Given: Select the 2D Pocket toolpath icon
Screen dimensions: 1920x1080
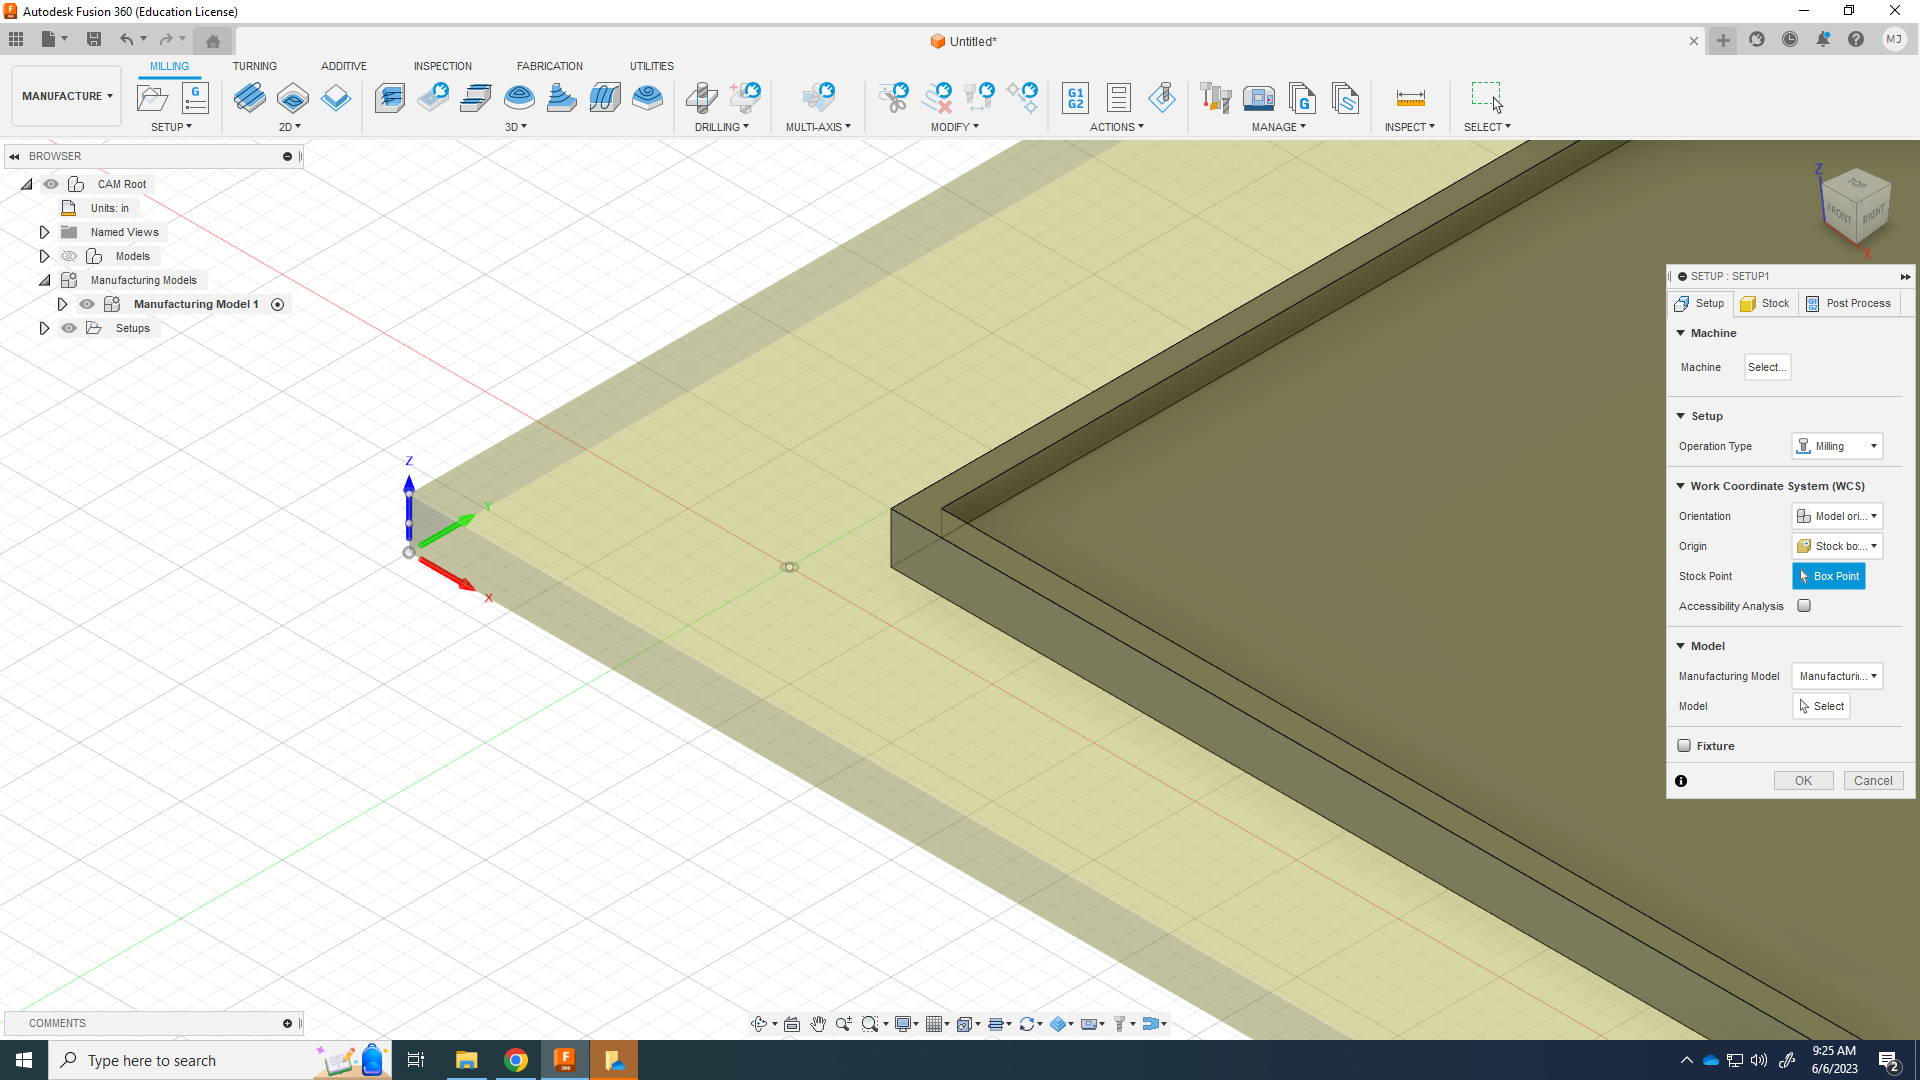Looking at the screenshot, I should tap(293, 98).
